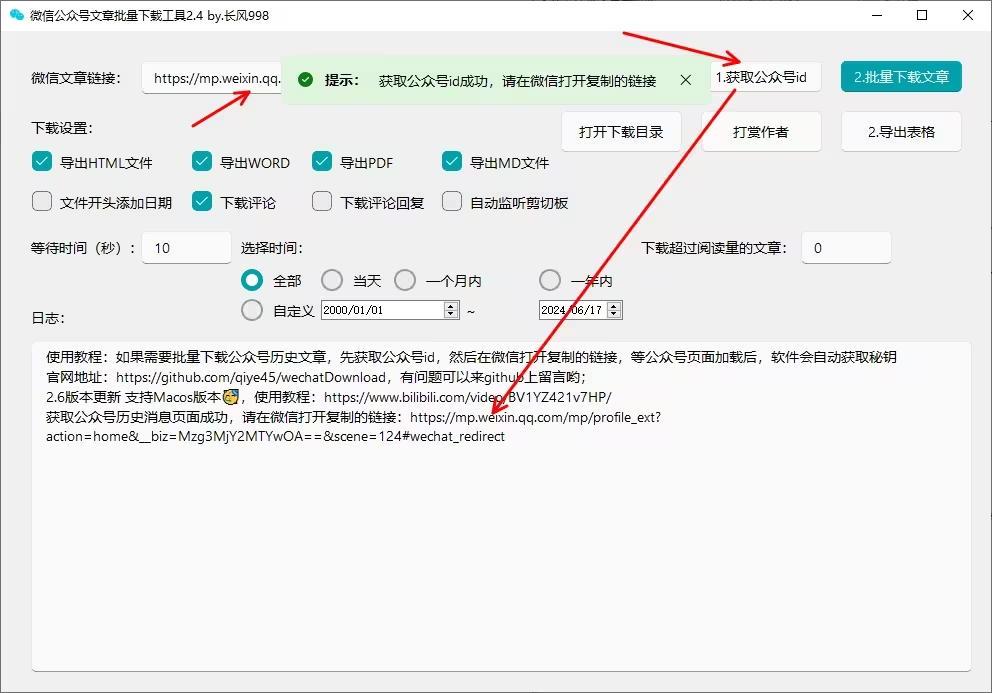992x693 pixels.
Task: Uncheck 导出MD文件 checkbox
Action: 452,162
